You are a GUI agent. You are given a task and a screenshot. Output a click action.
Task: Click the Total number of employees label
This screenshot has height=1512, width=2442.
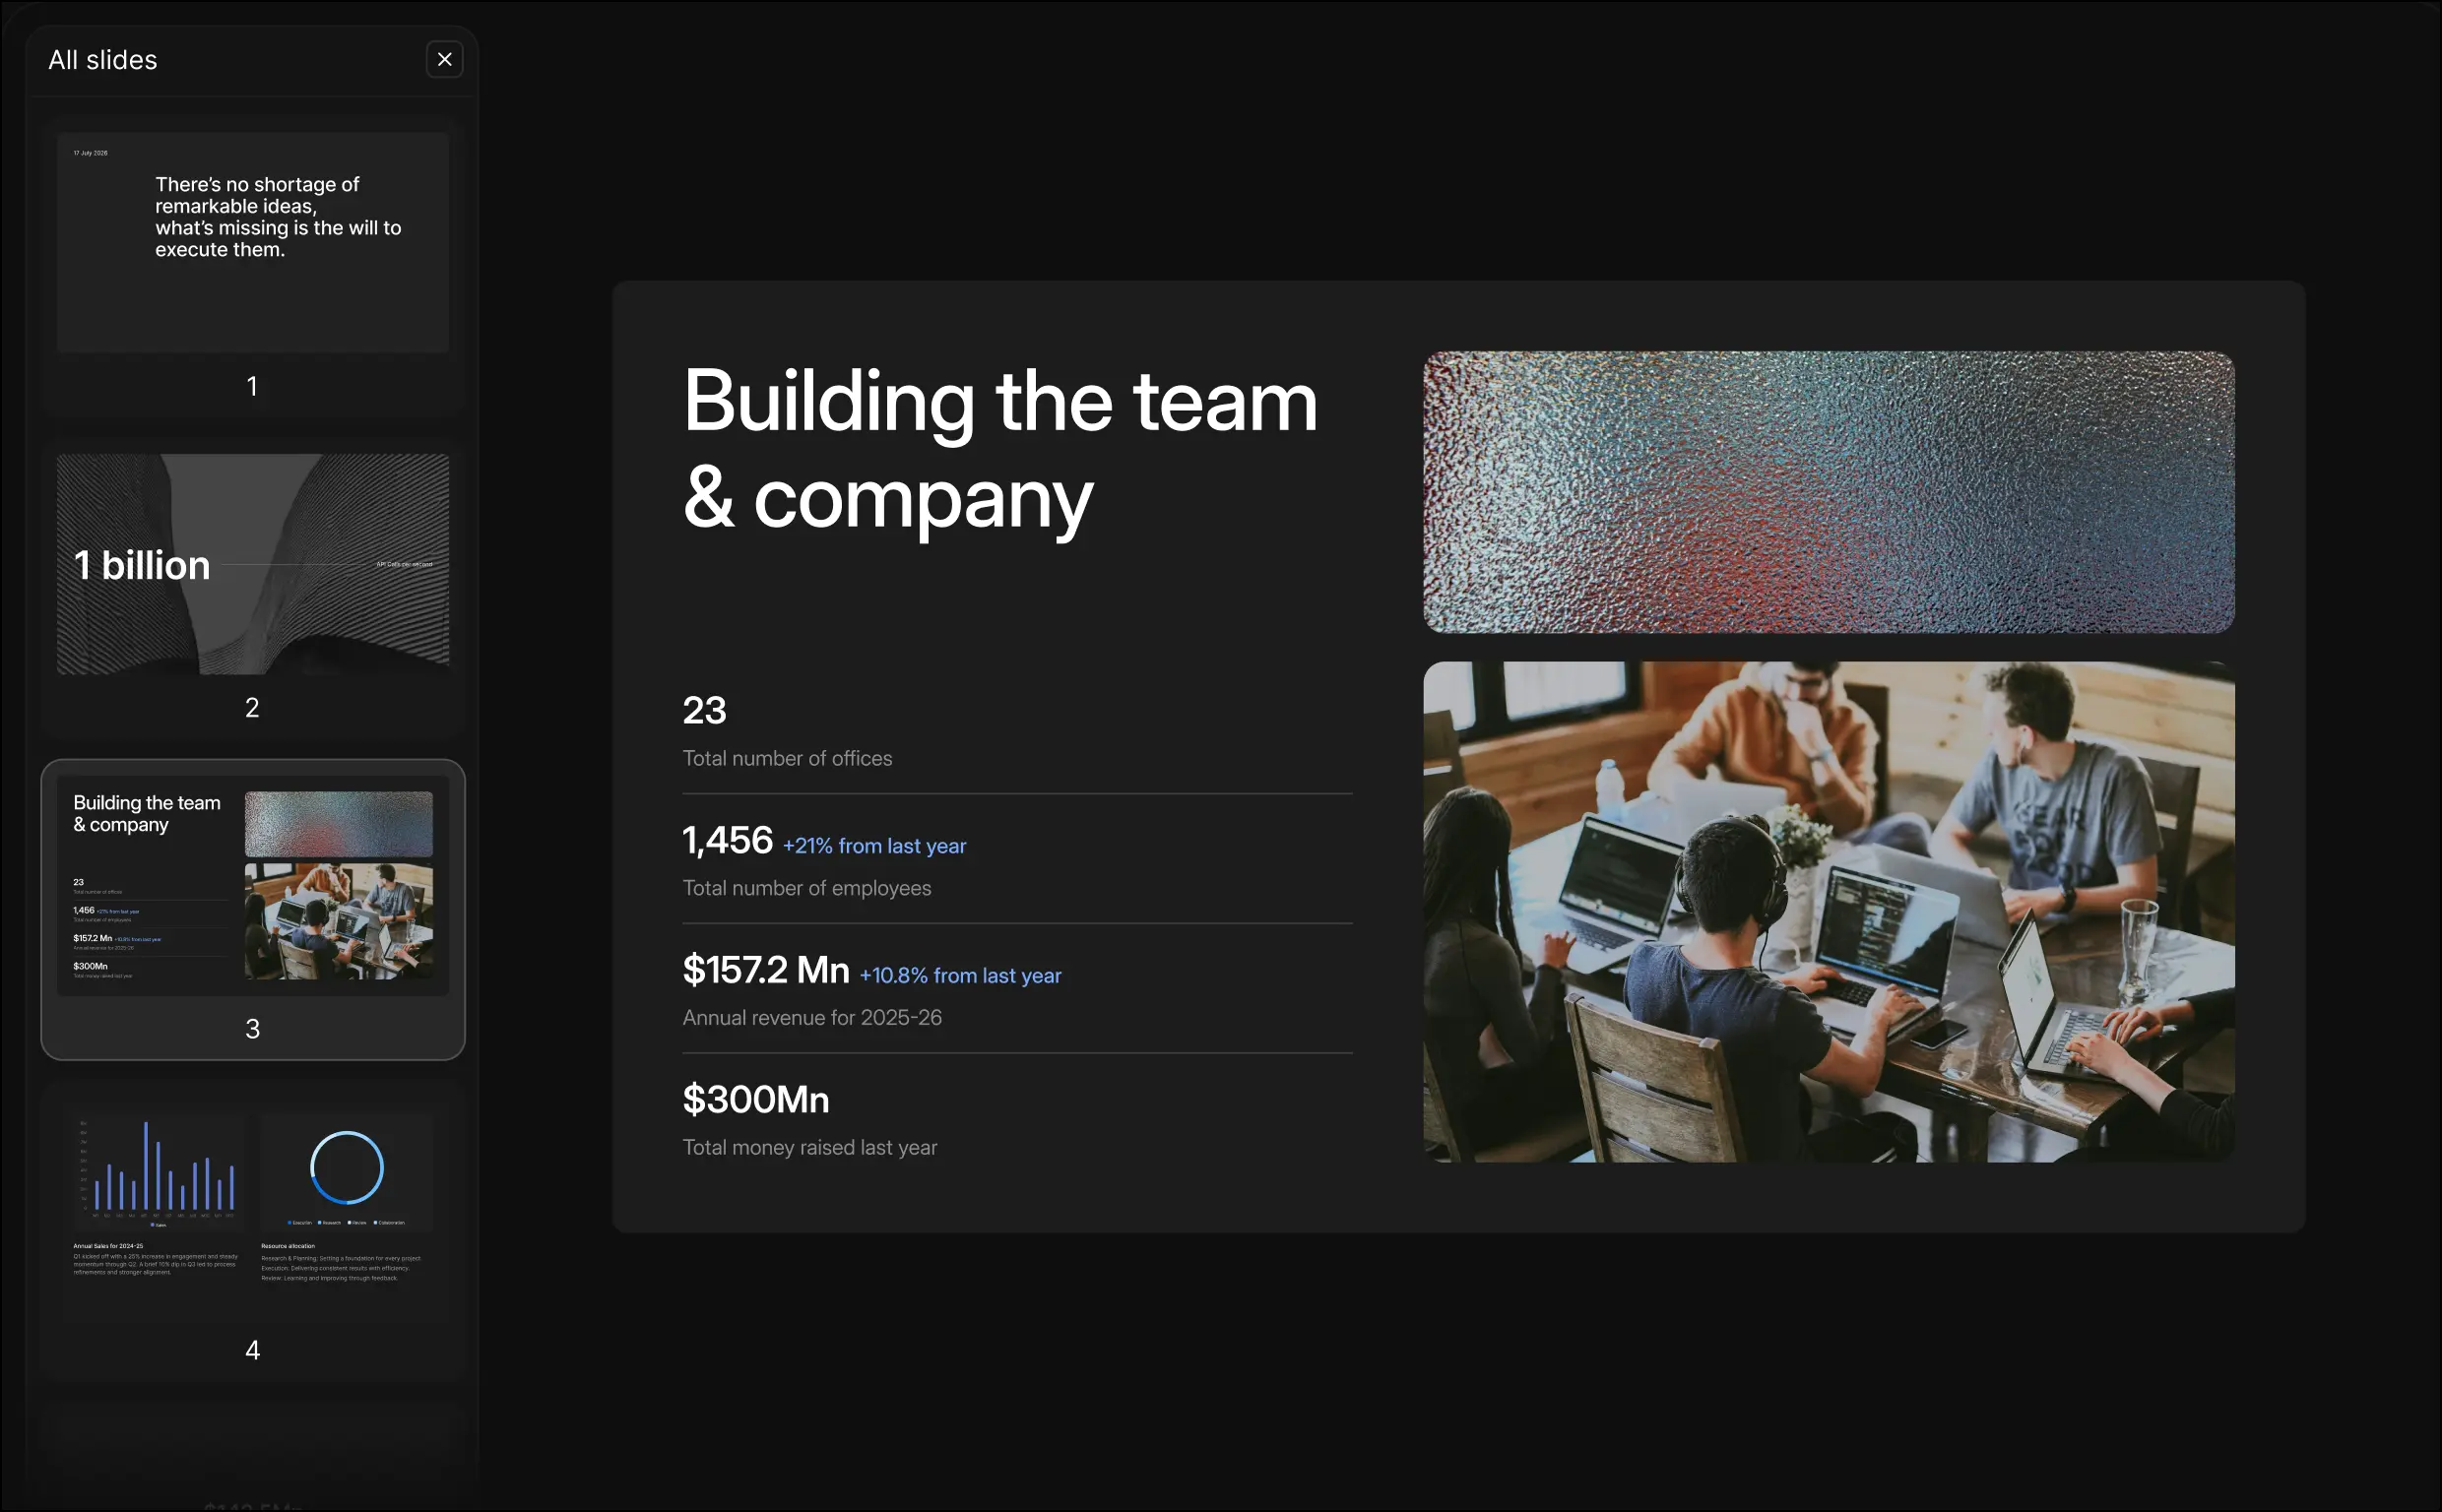(806, 888)
